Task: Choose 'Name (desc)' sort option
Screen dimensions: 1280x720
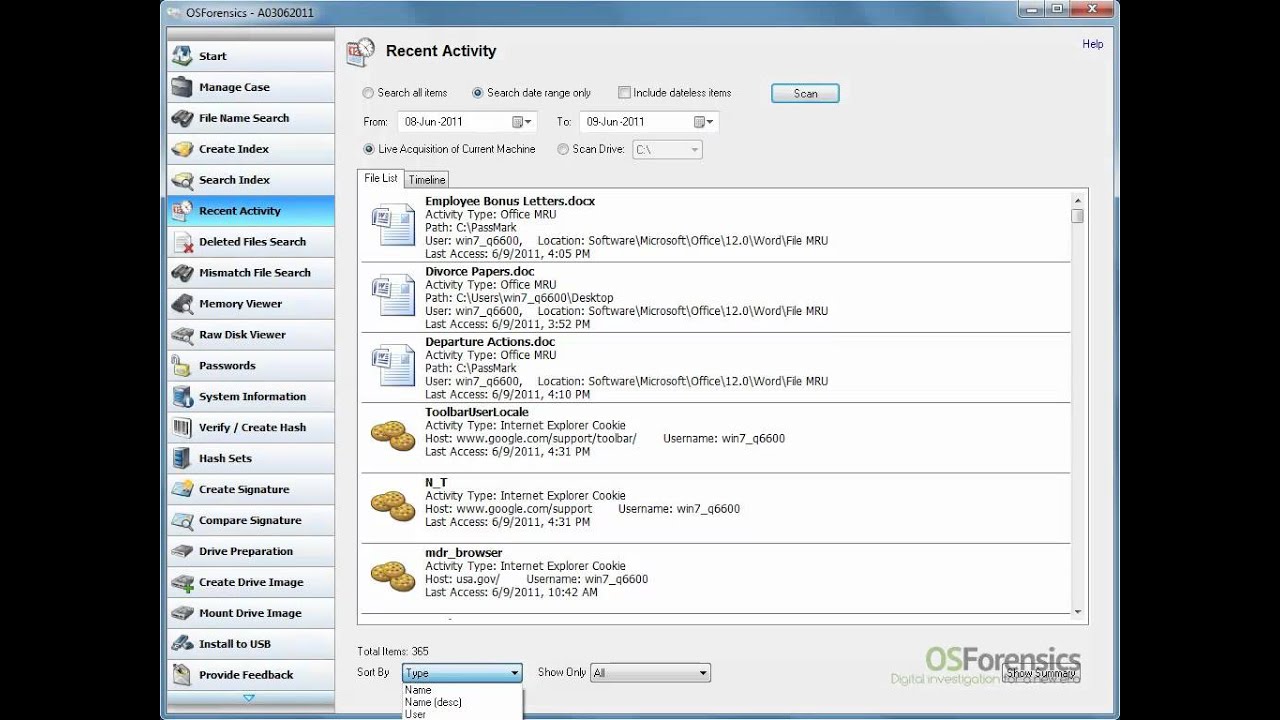Action: tap(433, 702)
